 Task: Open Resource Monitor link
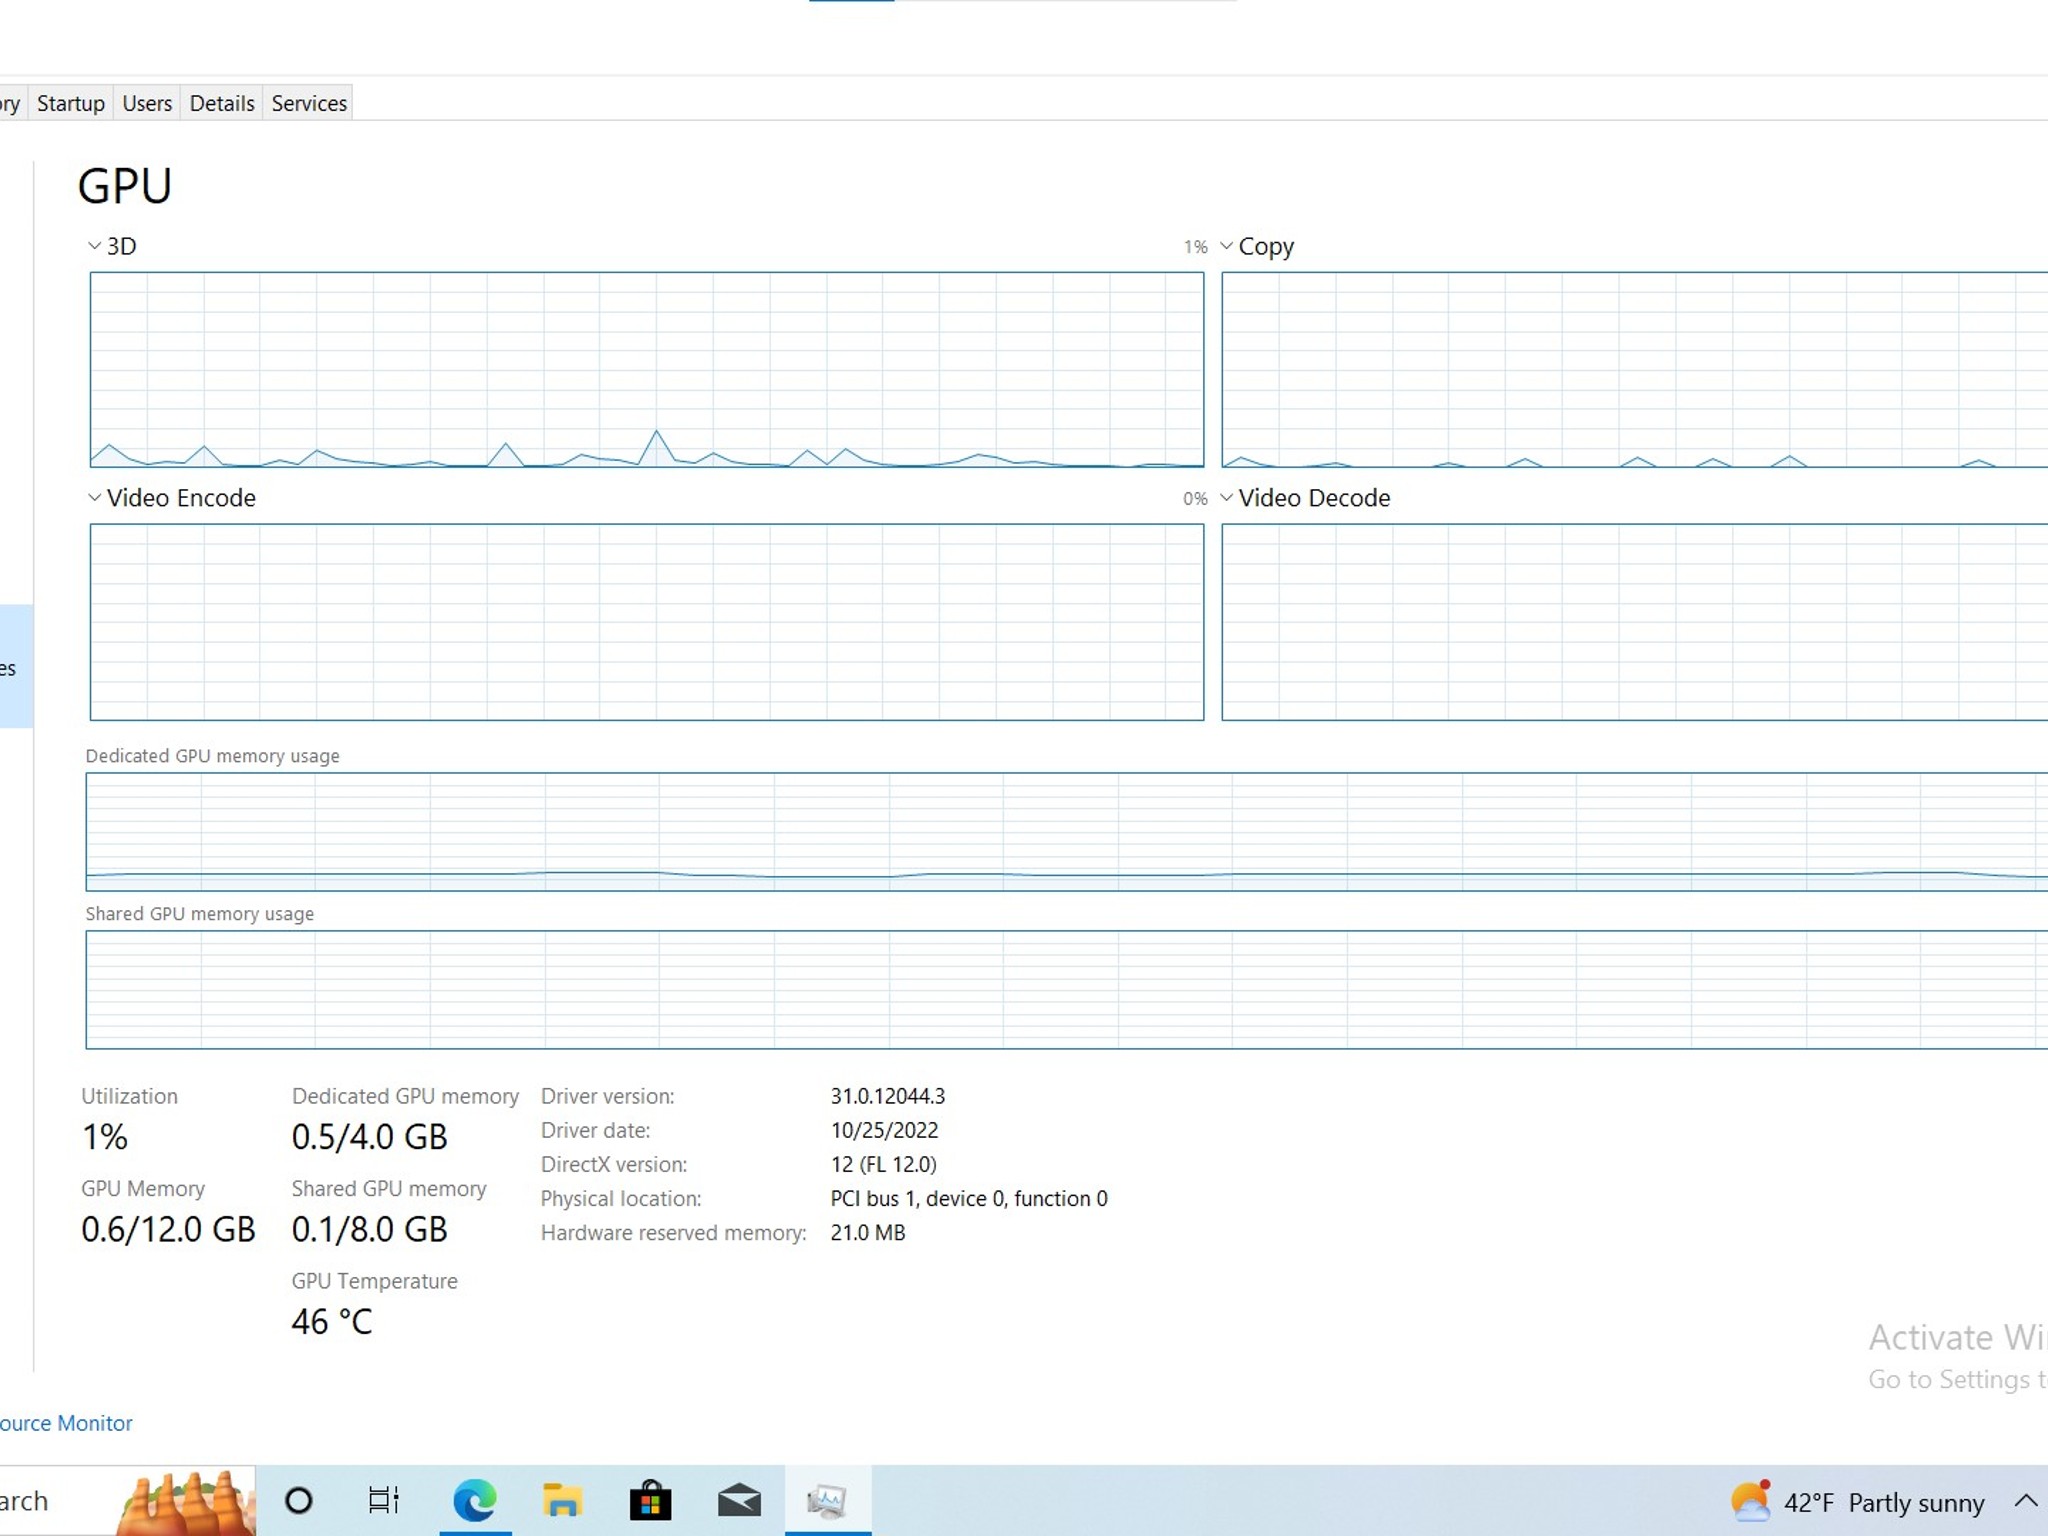[x=66, y=1423]
